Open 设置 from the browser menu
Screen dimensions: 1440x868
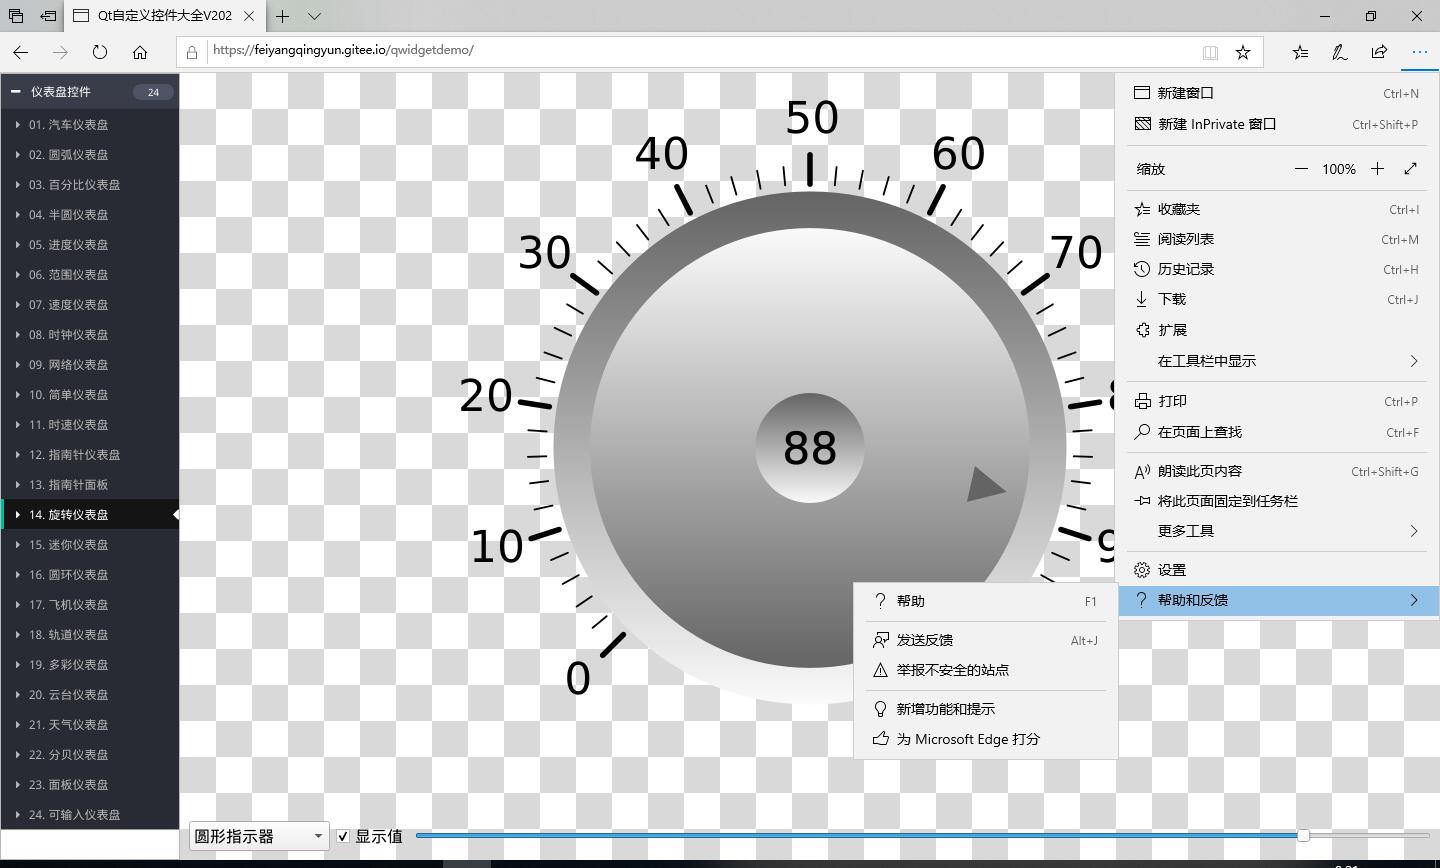click(1171, 570)
